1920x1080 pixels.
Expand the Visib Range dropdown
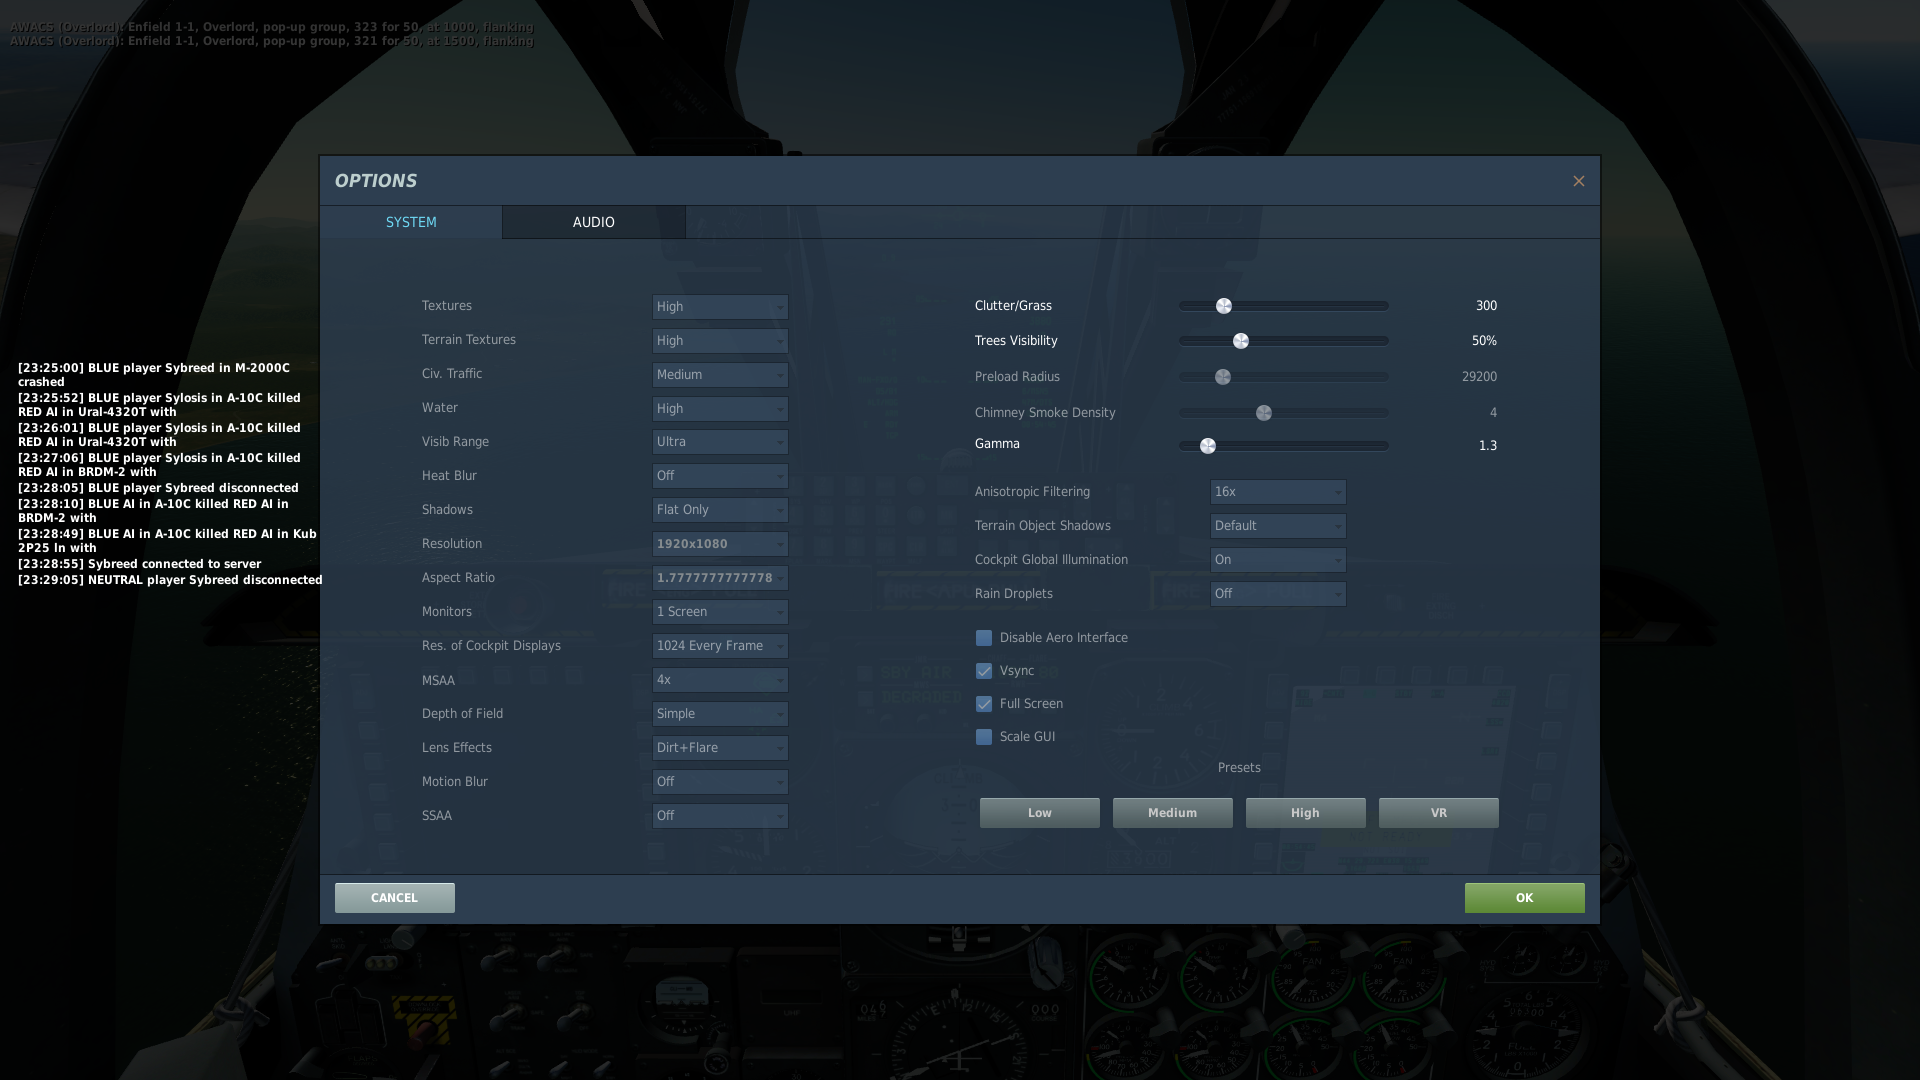[x=720, y=442]
